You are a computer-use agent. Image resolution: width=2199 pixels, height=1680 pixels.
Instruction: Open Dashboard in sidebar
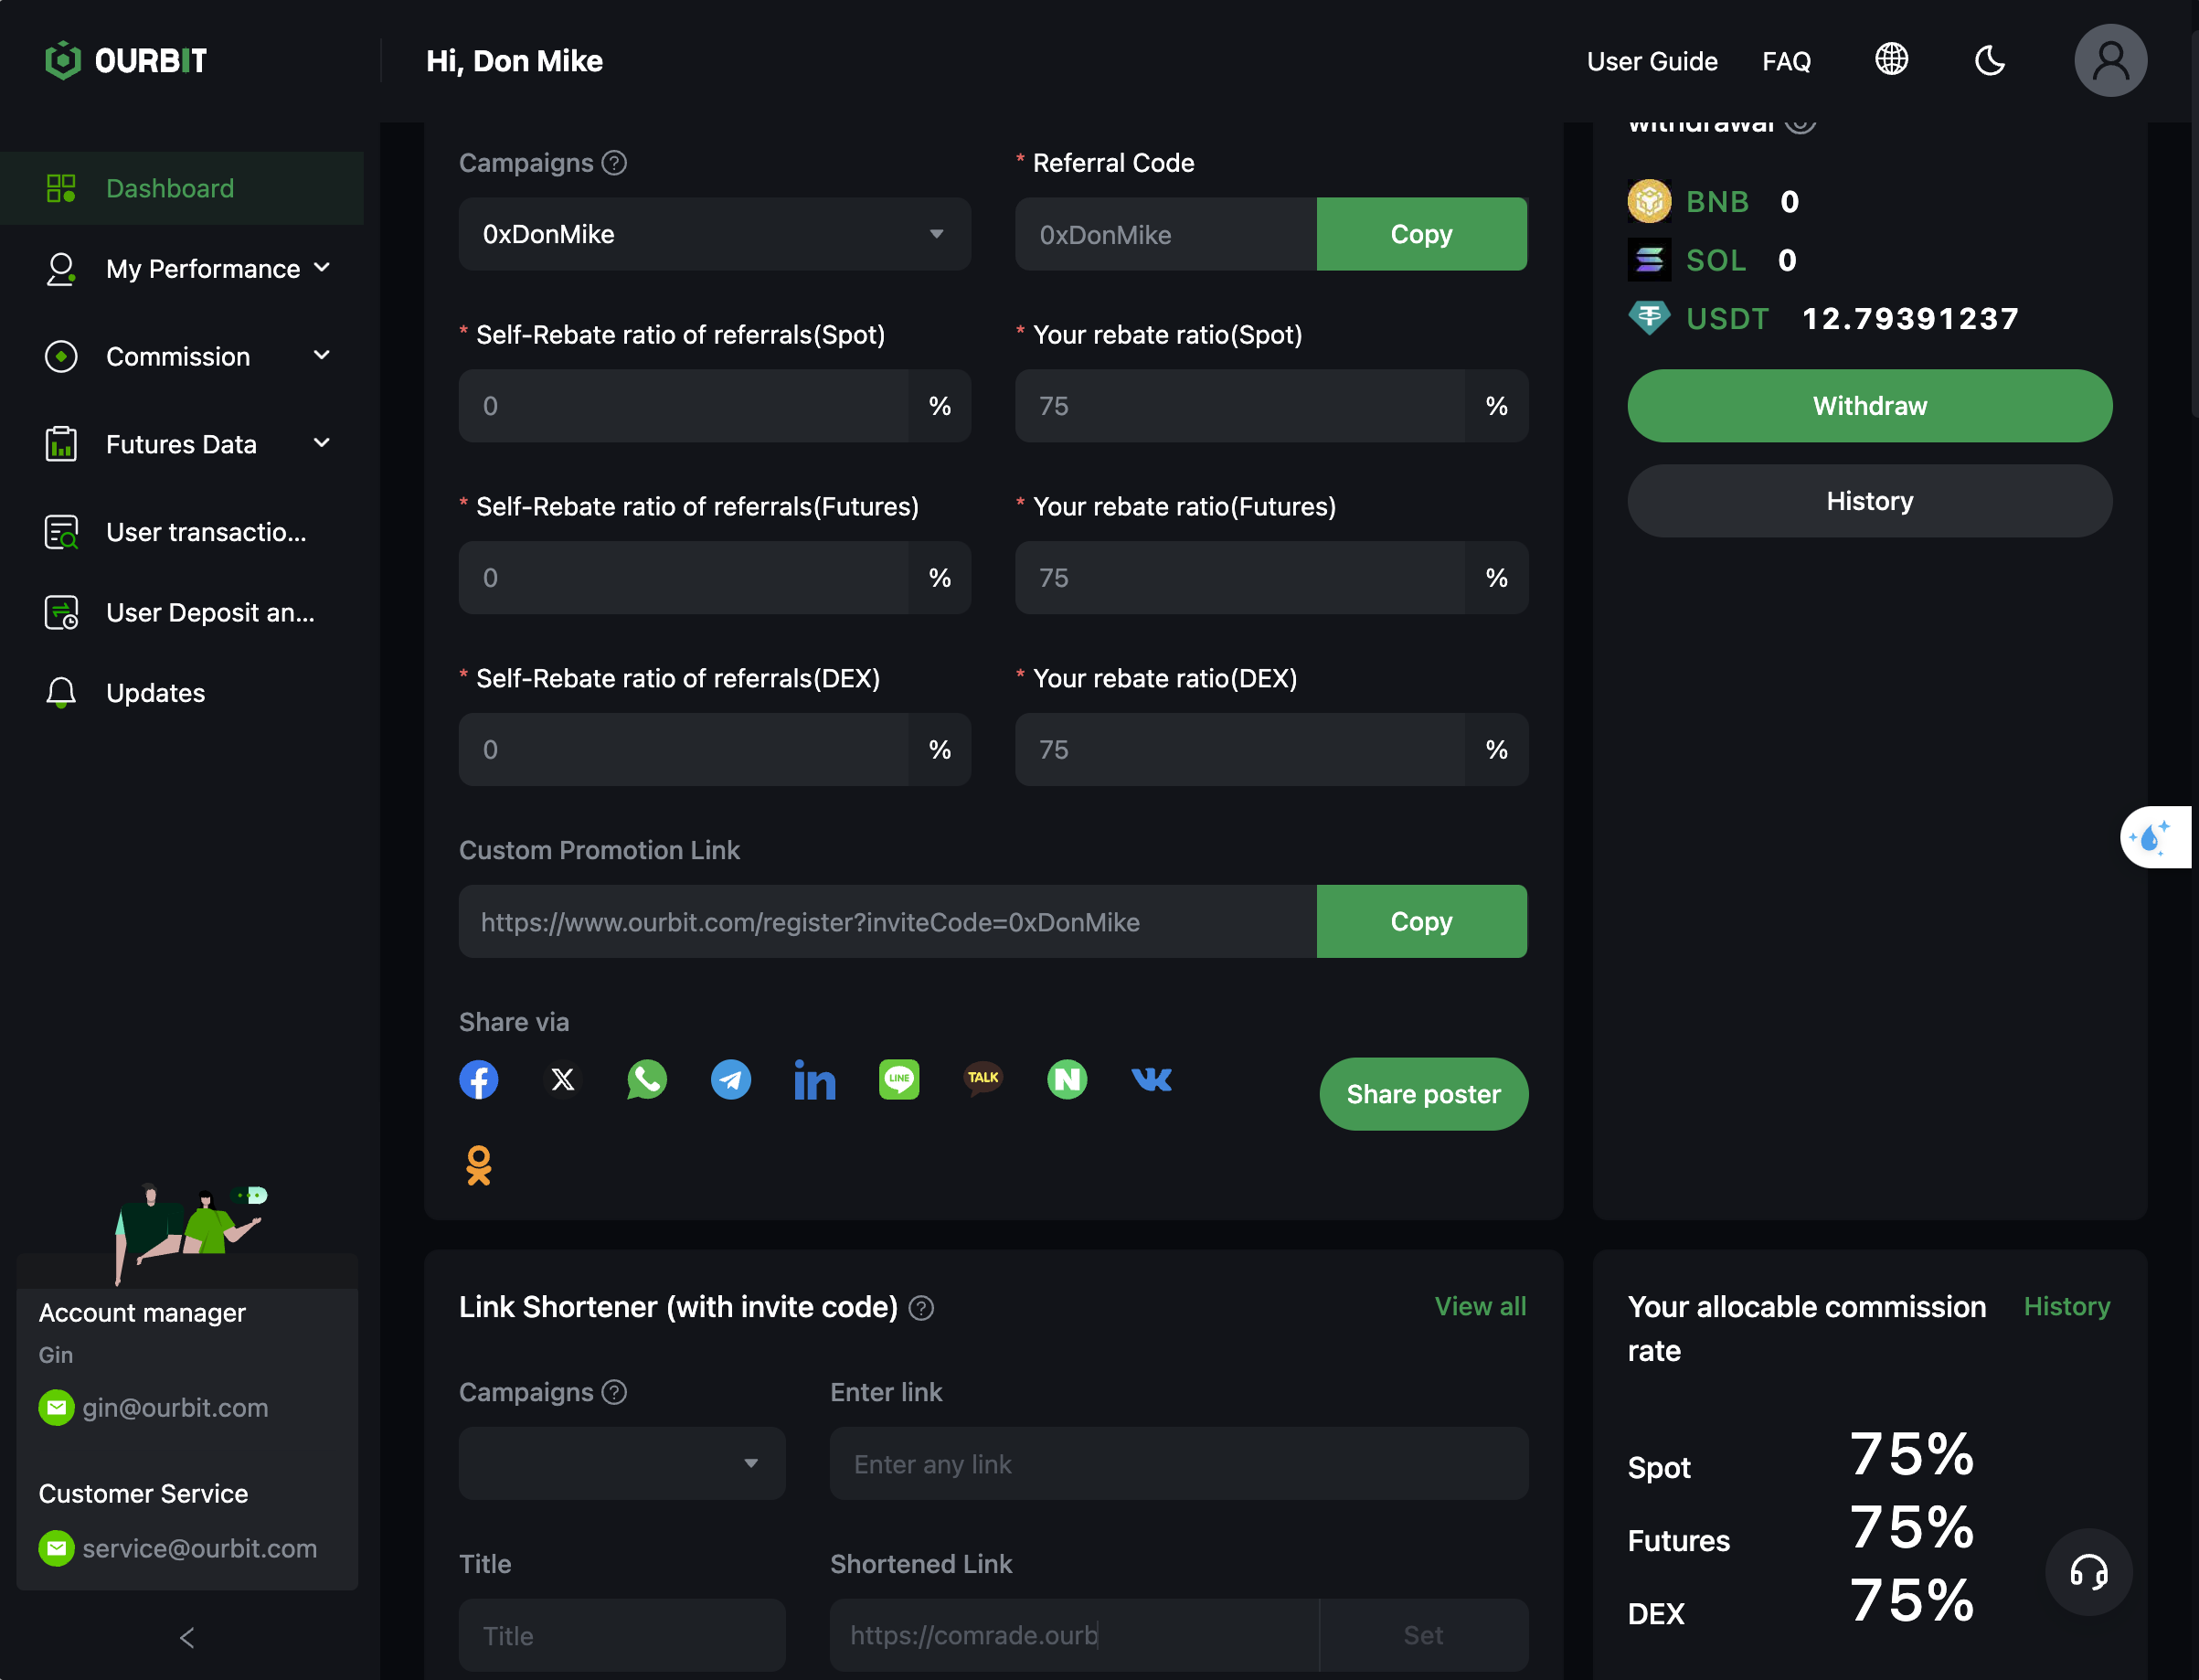170,188
